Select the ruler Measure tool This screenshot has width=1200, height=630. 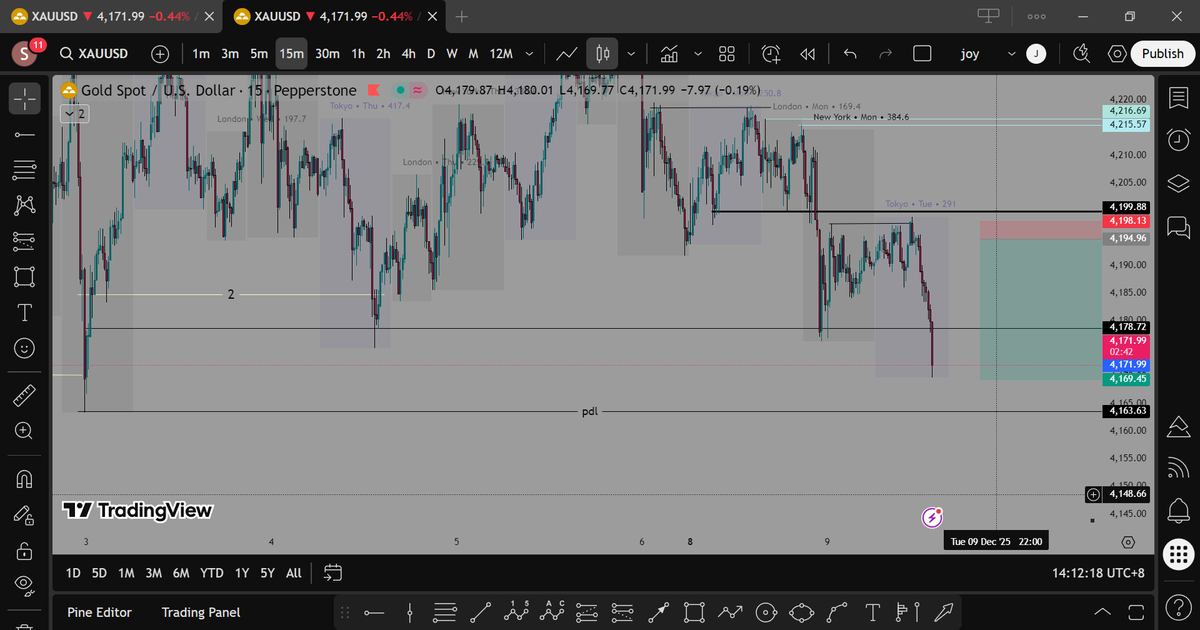pos(25,395)
